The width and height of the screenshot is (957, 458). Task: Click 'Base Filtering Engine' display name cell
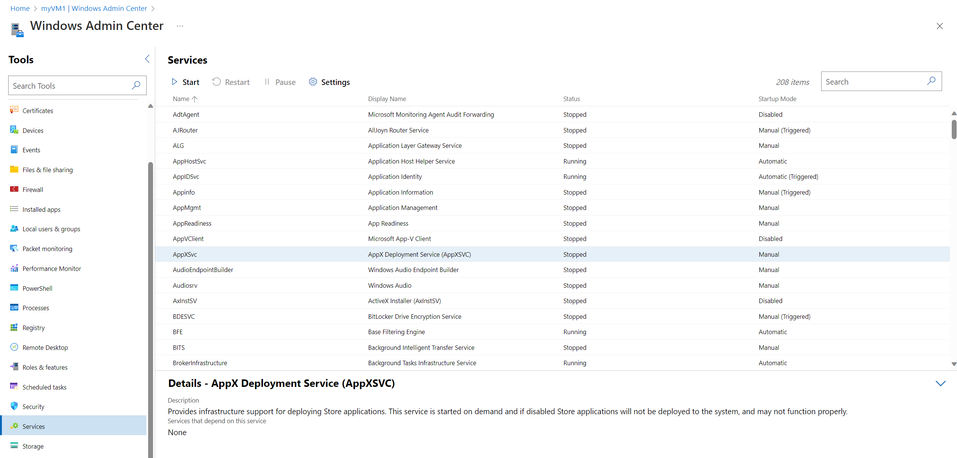(x=396, y=332)
